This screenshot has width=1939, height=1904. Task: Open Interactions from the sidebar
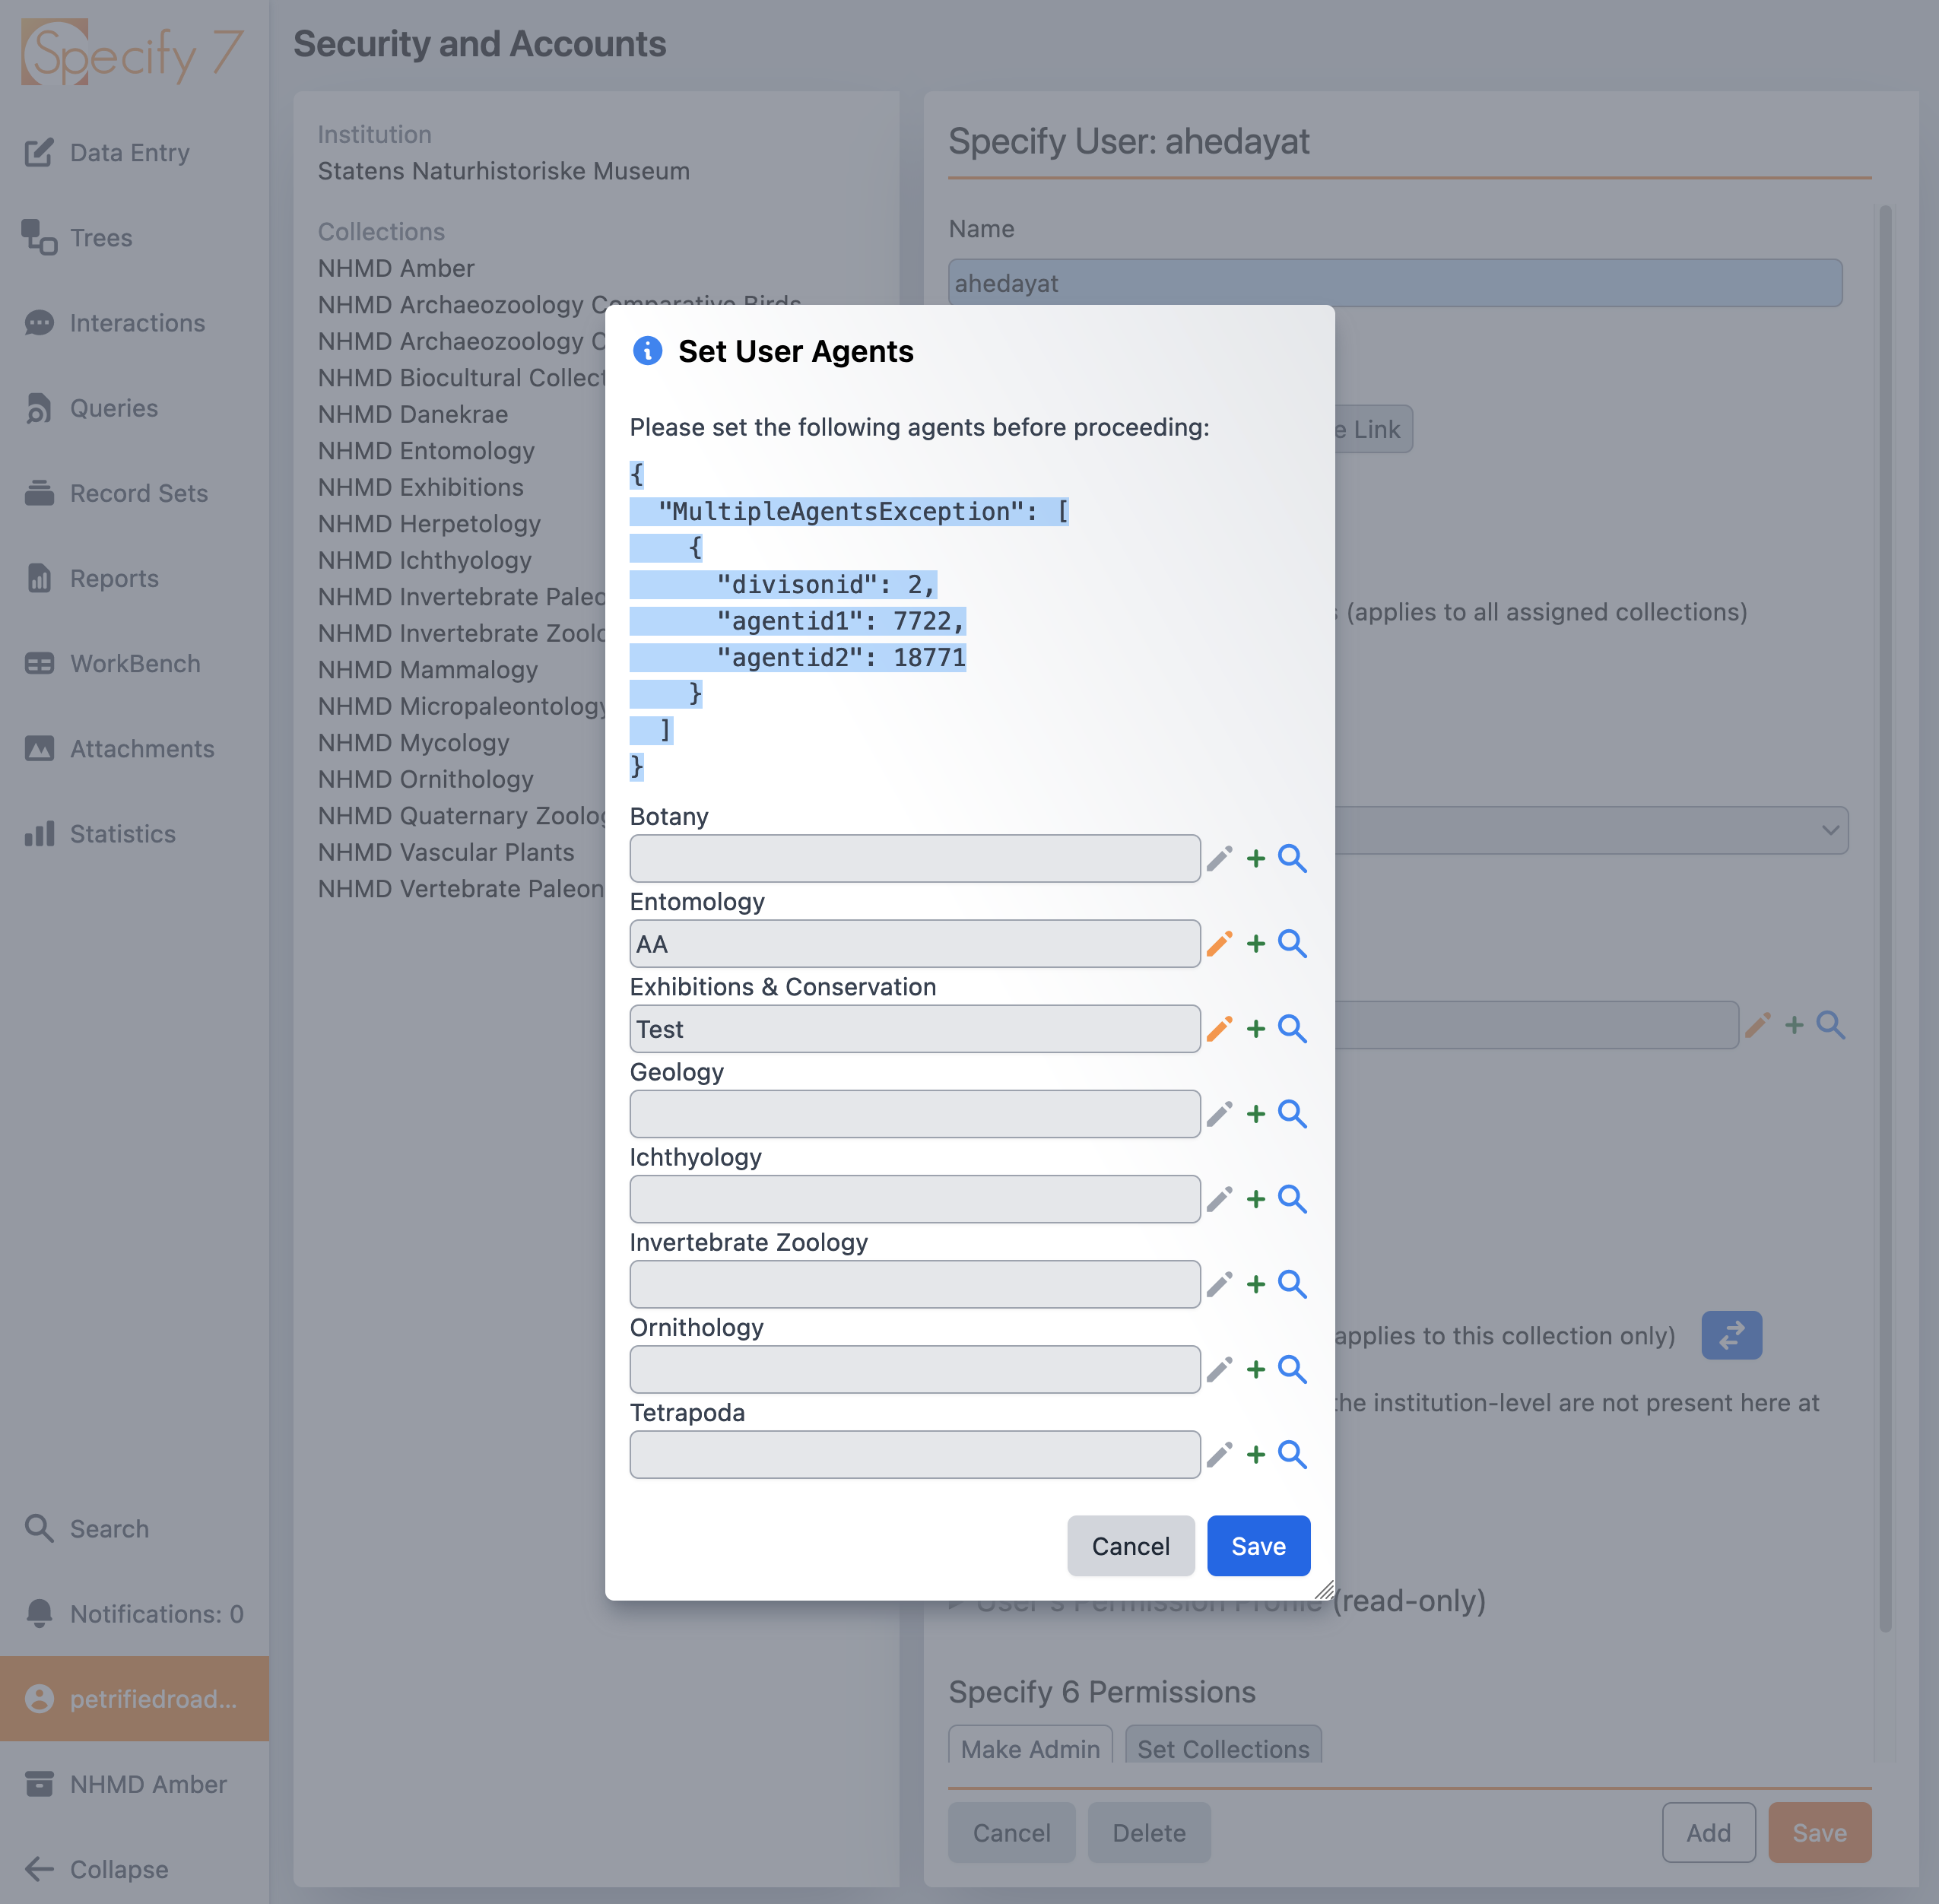[136, 322]
